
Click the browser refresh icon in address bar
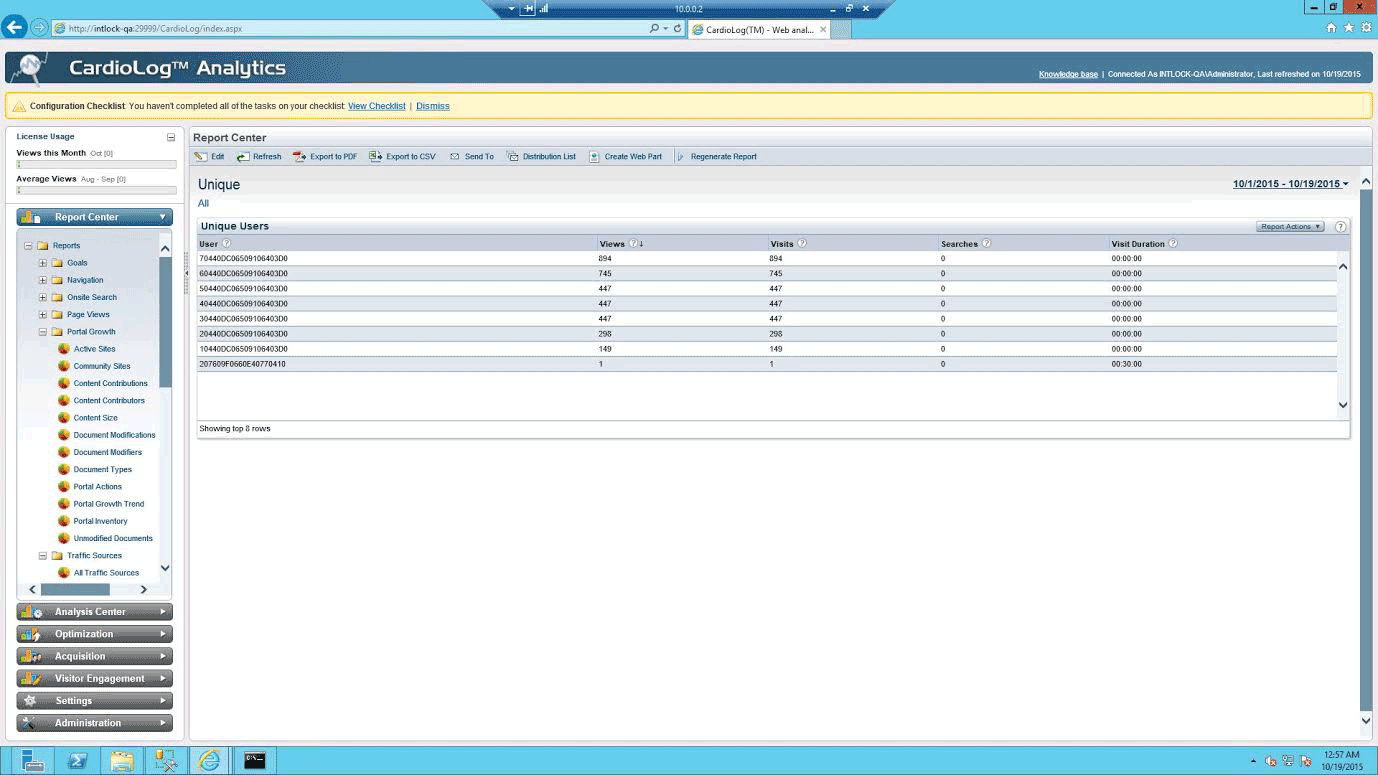[x=678, y=28]
